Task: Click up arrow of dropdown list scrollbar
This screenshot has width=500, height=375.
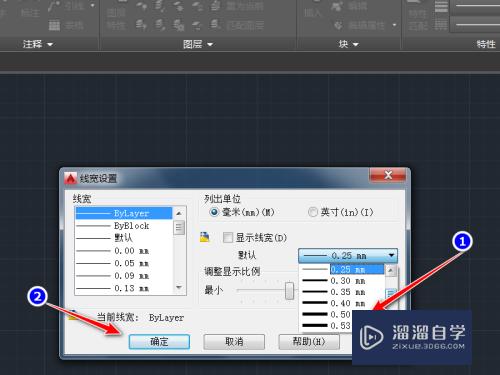Action: pyautogui.click(x=391, y=270)
